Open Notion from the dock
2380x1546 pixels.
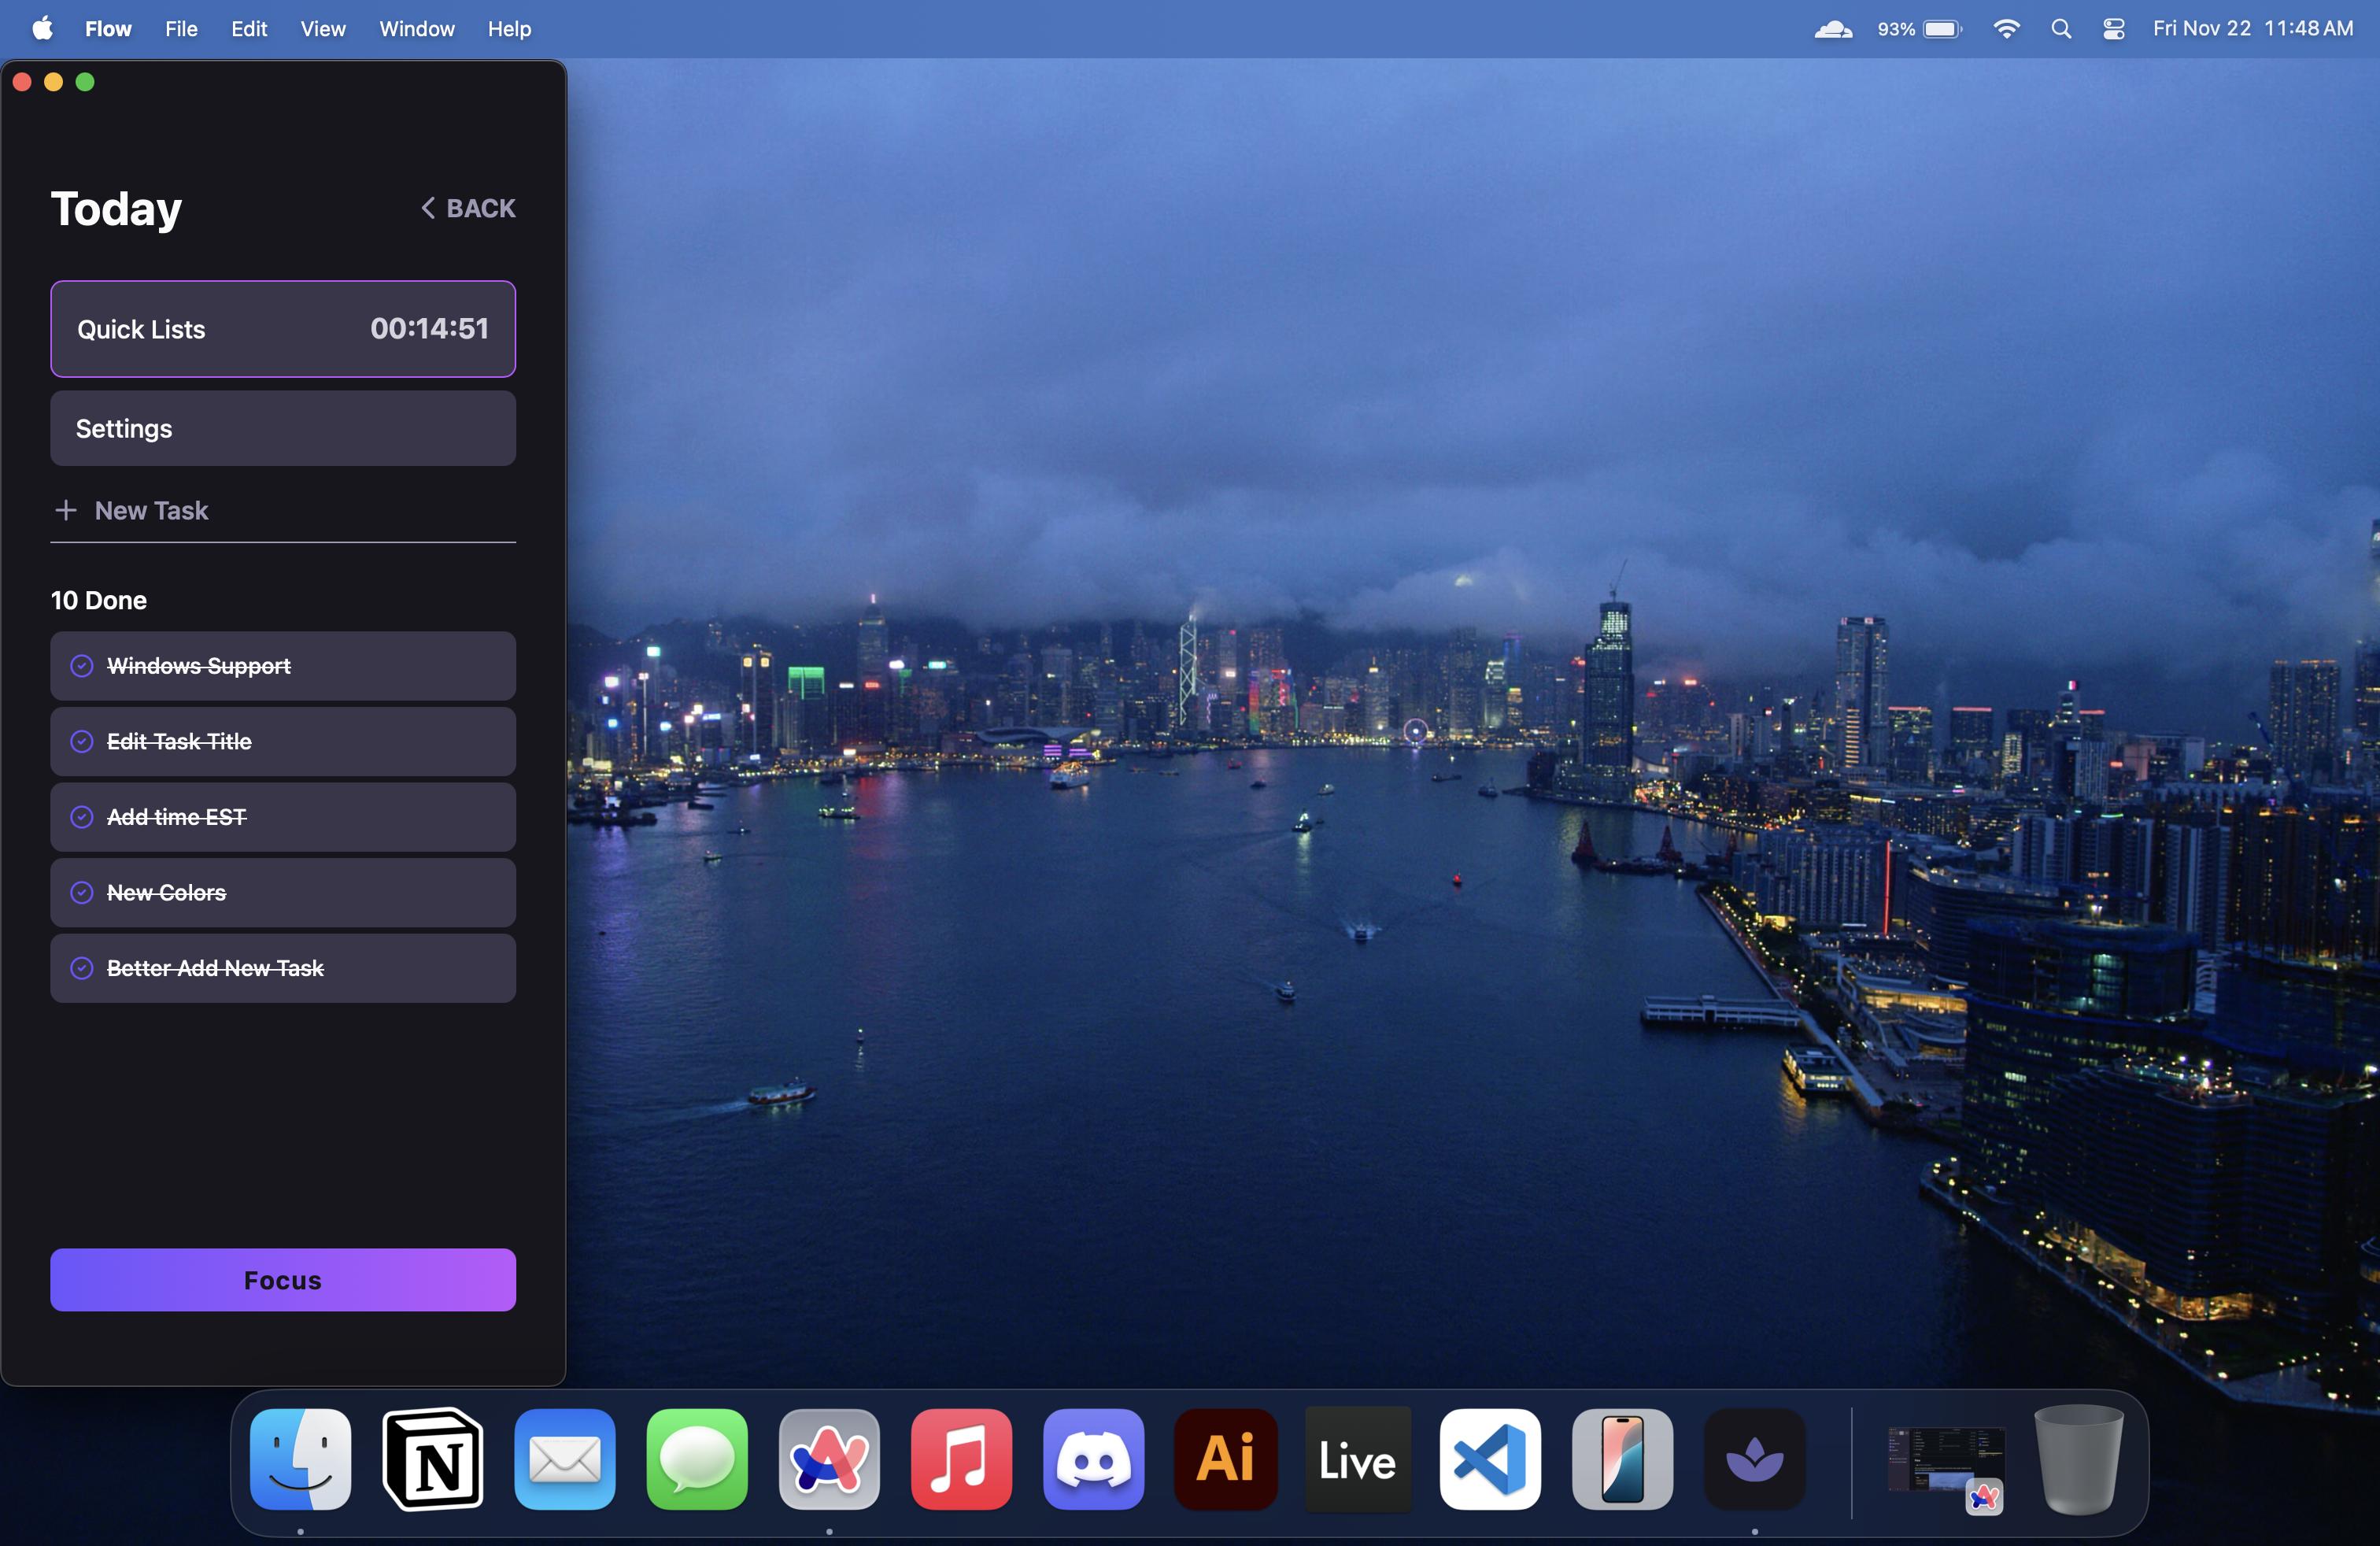[x=433, y=1459]
